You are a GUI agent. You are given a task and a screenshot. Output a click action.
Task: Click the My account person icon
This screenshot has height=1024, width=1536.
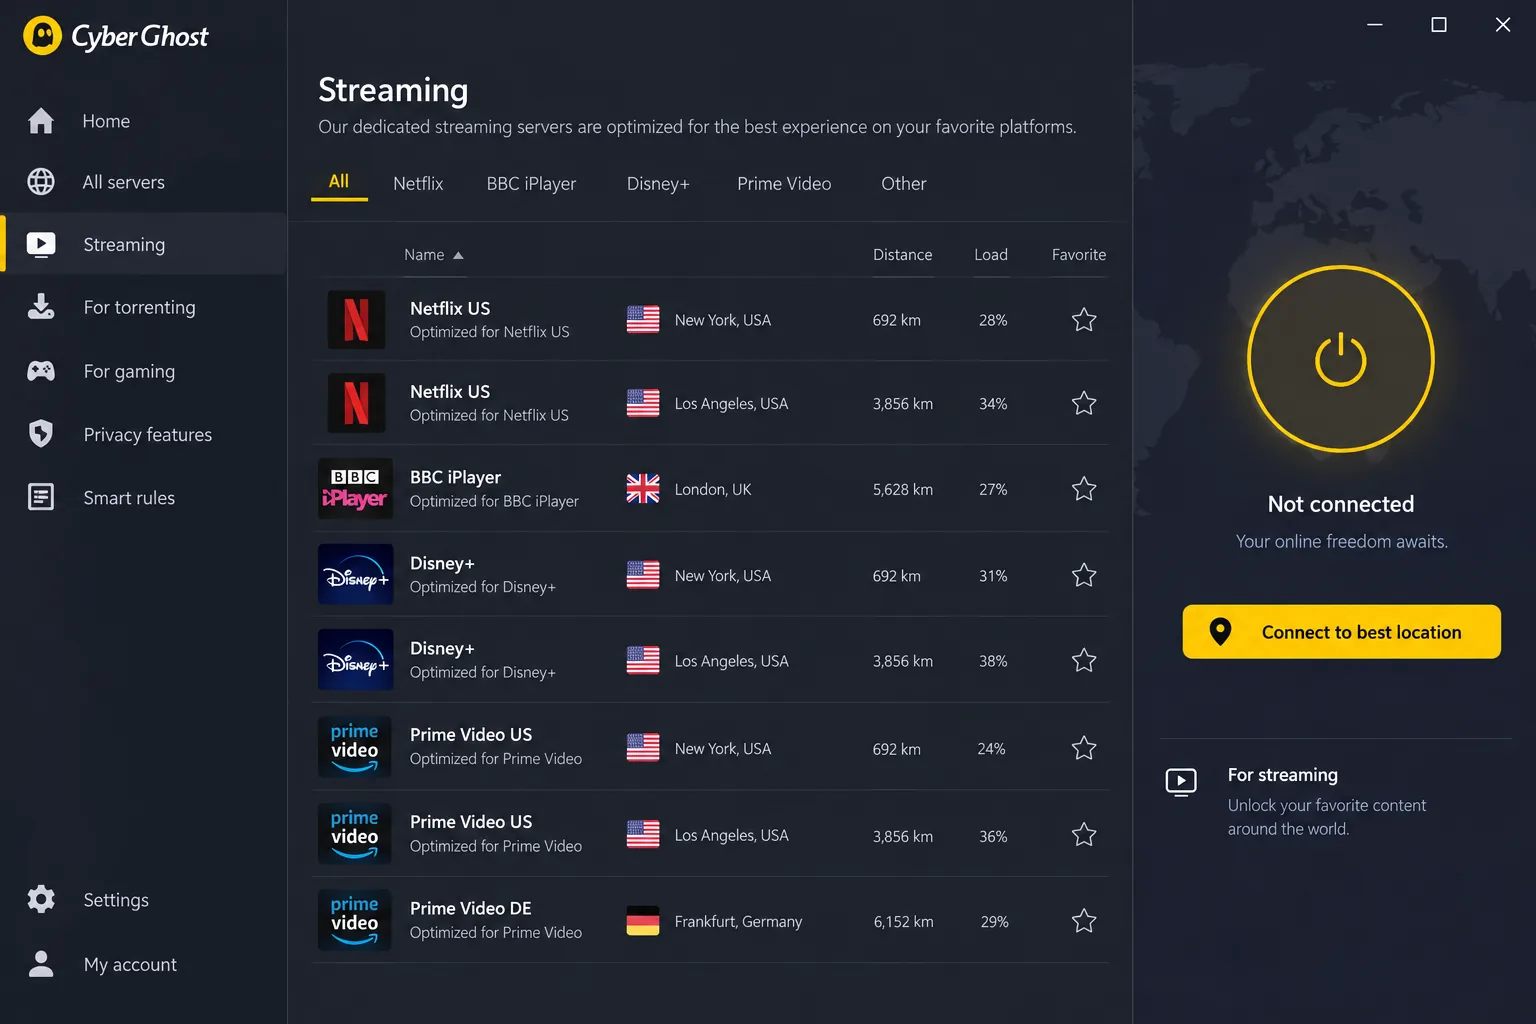(x=41, y=964)
